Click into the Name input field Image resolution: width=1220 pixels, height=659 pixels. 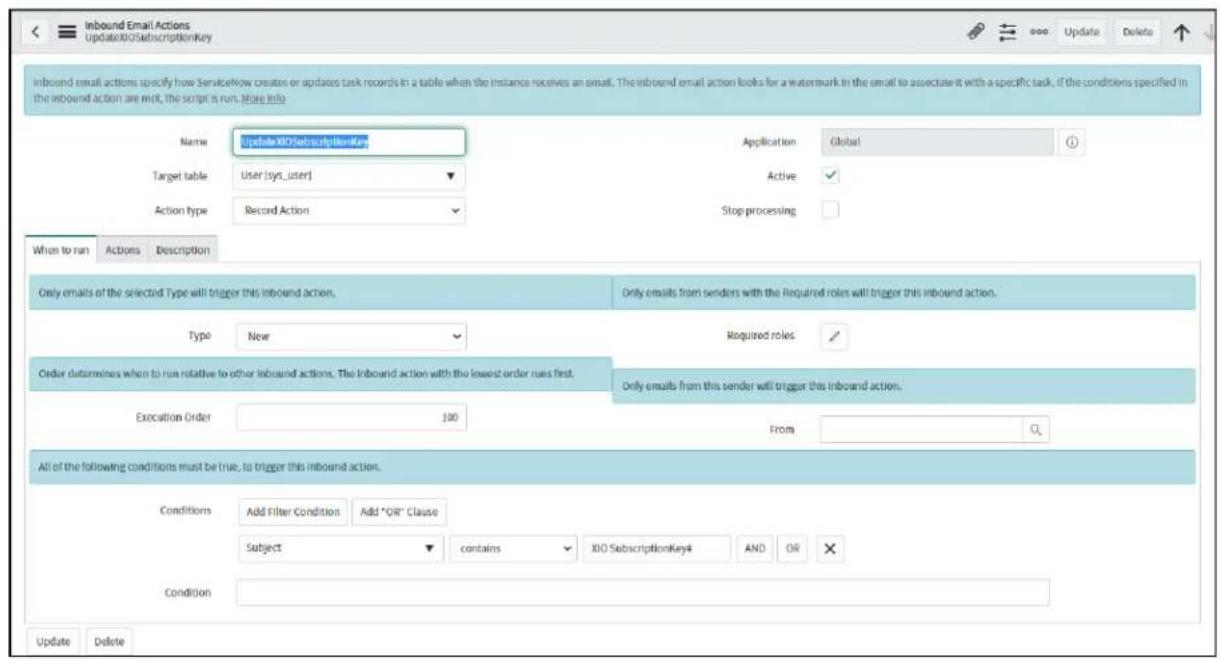click(349, 141)
